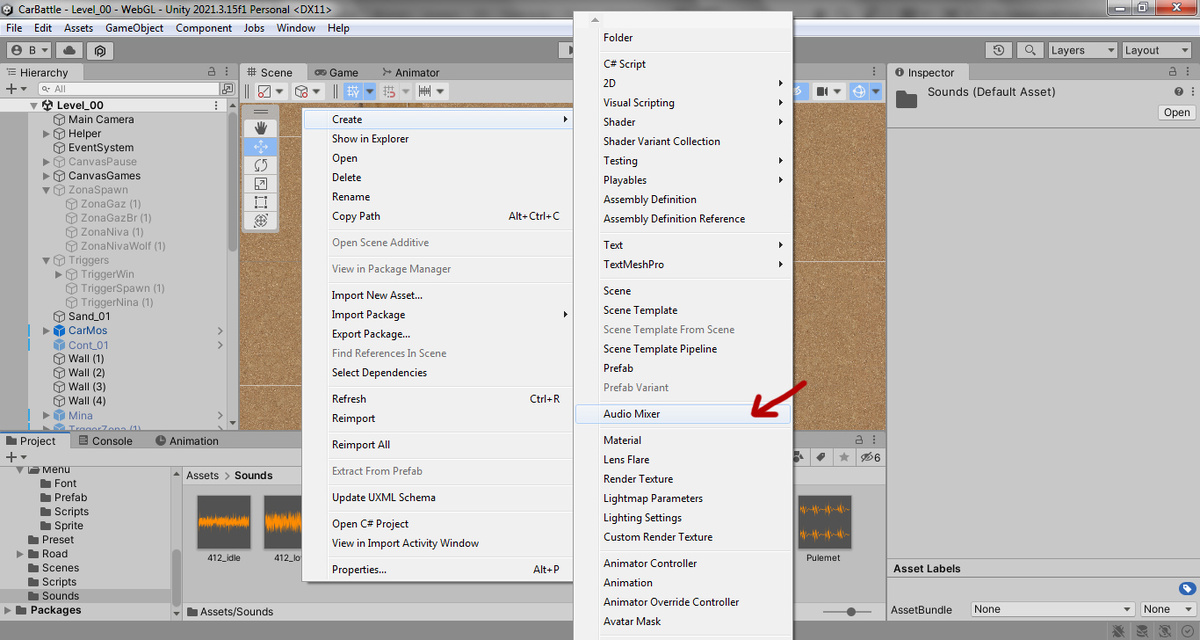This screenshot has width=1200, height=640.
Task: Open Unity Plastic SCM version control icon
Action: 100,50
